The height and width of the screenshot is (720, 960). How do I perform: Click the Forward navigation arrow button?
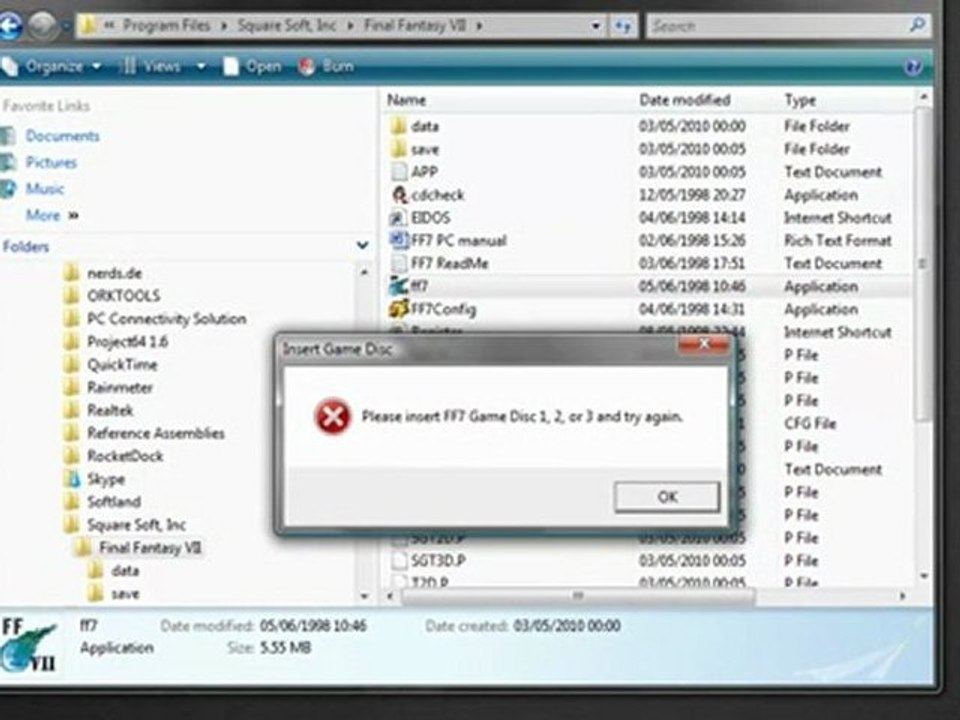(x=43, y=26)
